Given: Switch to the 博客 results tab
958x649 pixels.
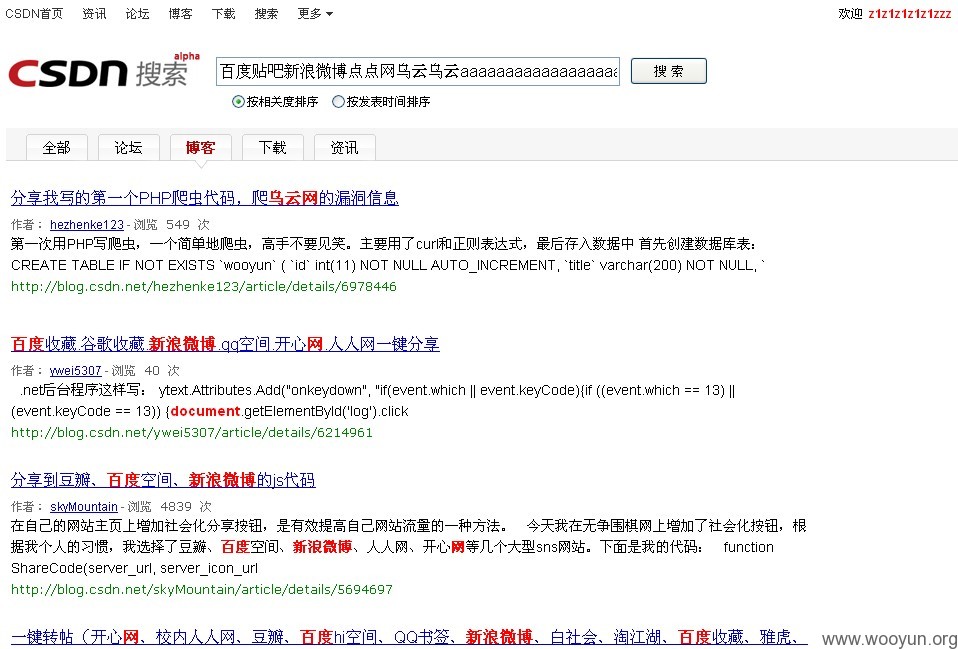Looking at the screenshot, I should pos(200,148).
